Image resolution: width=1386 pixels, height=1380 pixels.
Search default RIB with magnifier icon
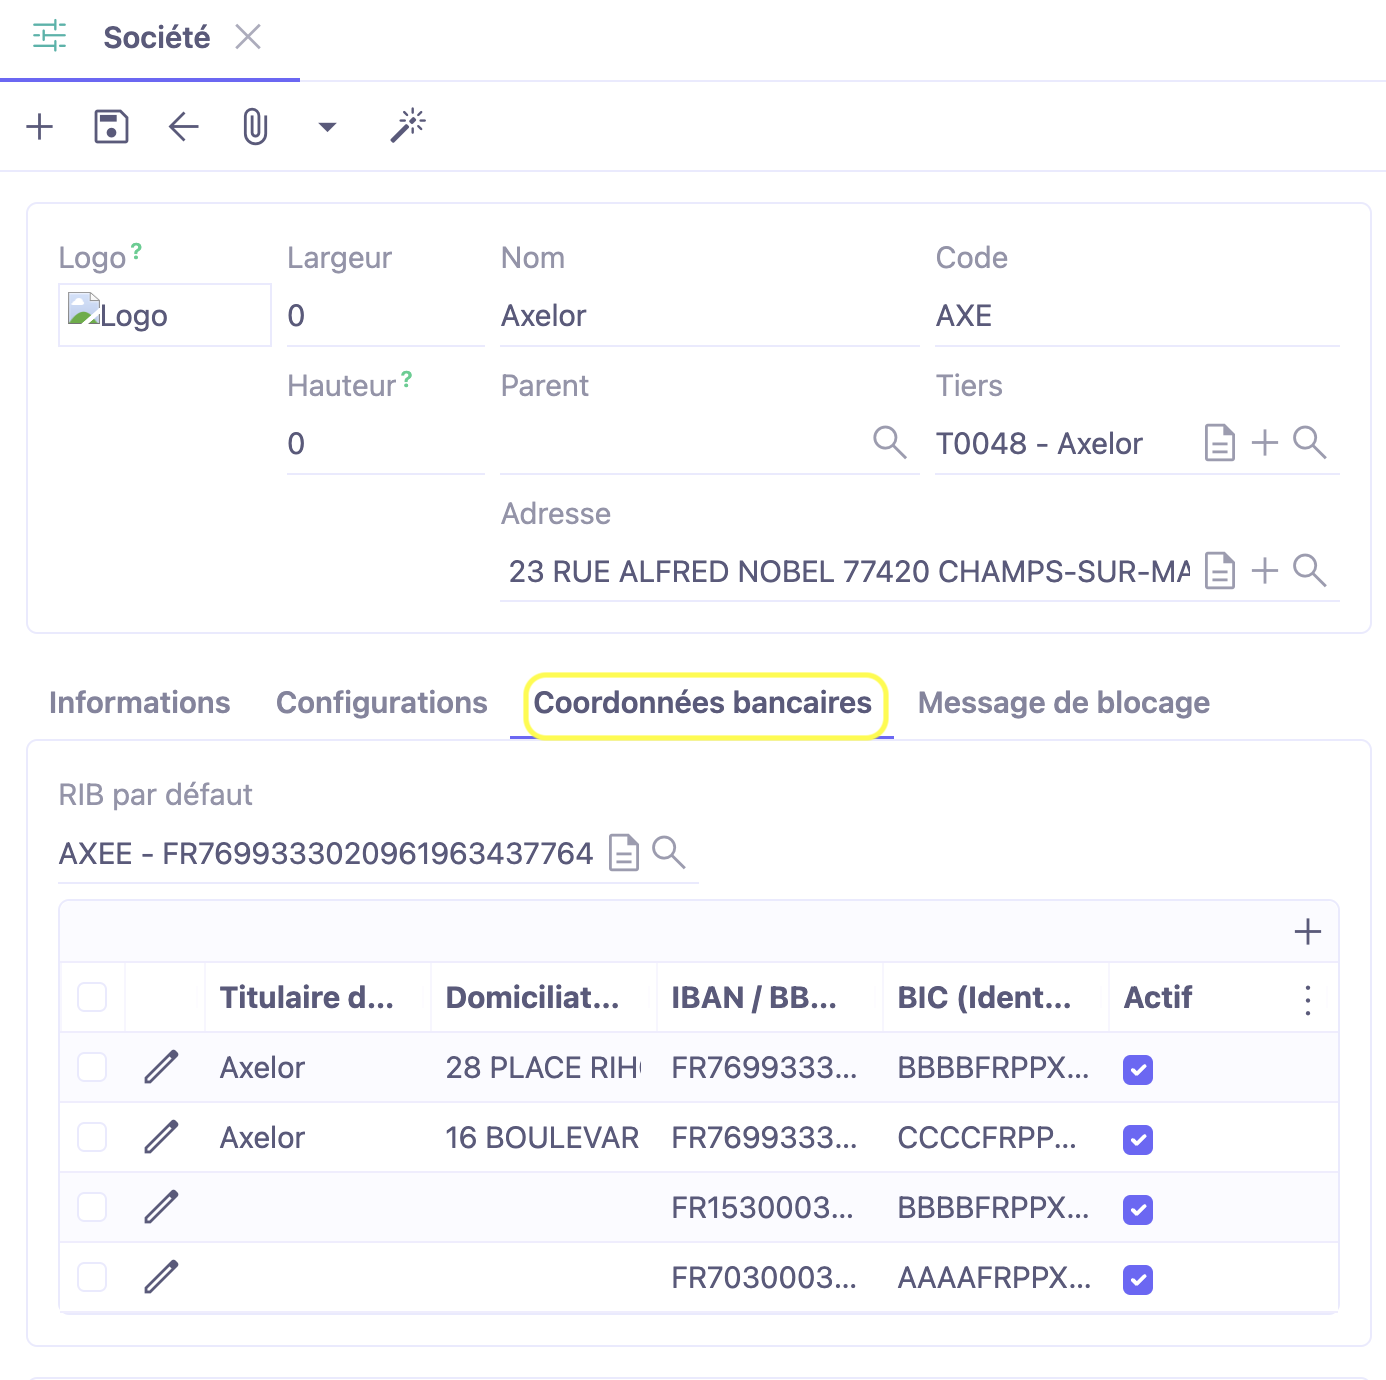pos(669,852)
